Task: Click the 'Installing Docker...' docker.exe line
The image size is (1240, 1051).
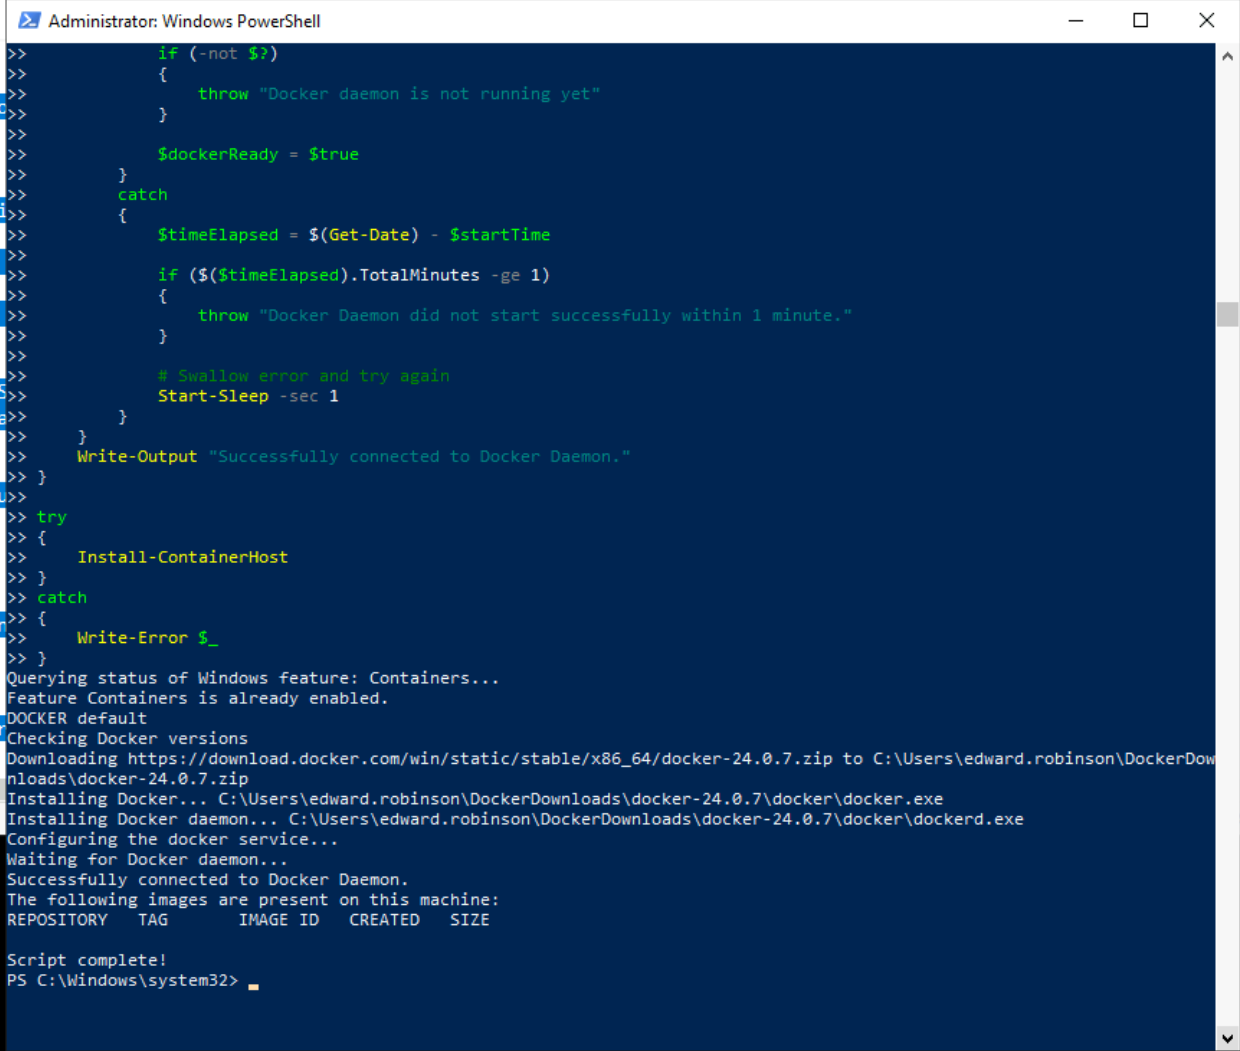Action: click(475, 800)
